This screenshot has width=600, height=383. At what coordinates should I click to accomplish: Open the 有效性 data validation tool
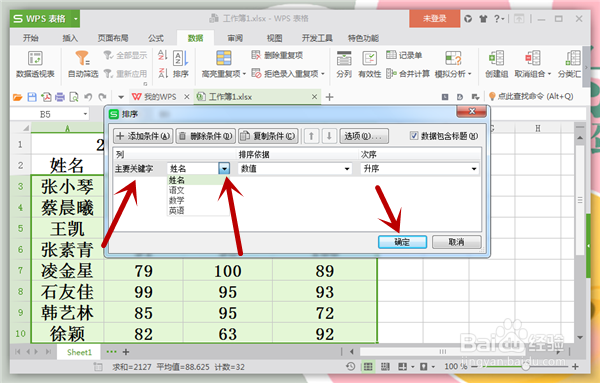[369, 64]
